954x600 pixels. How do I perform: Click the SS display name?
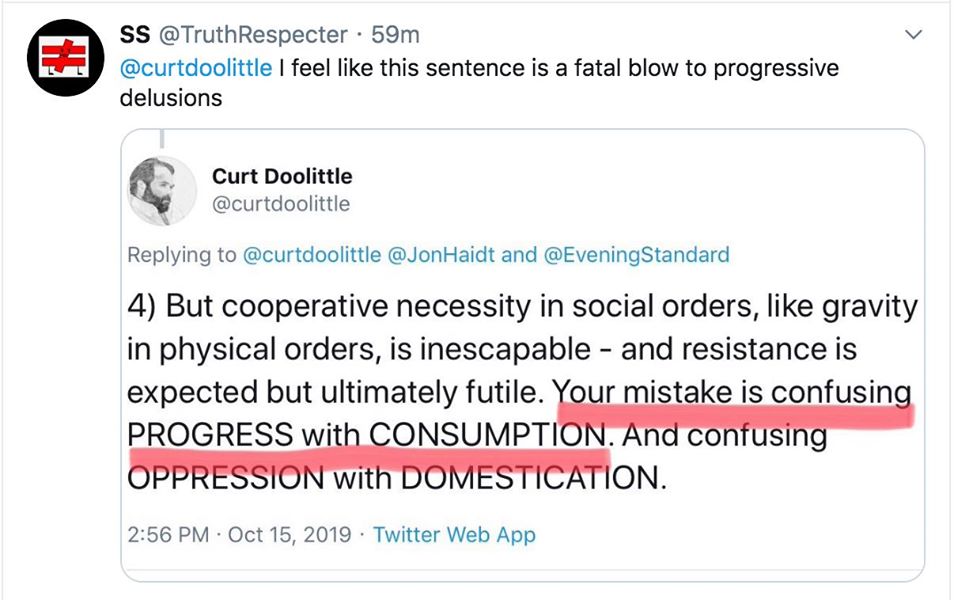133,35
